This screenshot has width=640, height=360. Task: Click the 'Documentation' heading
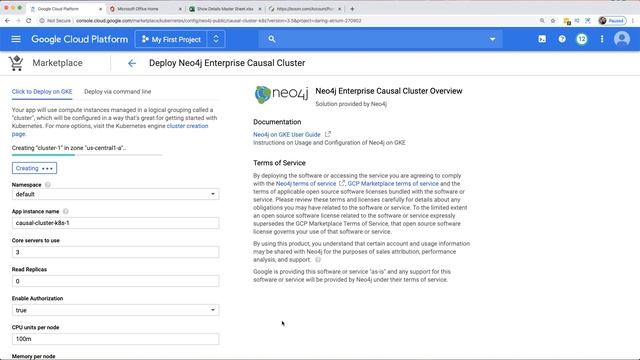[x=277, y=122]
